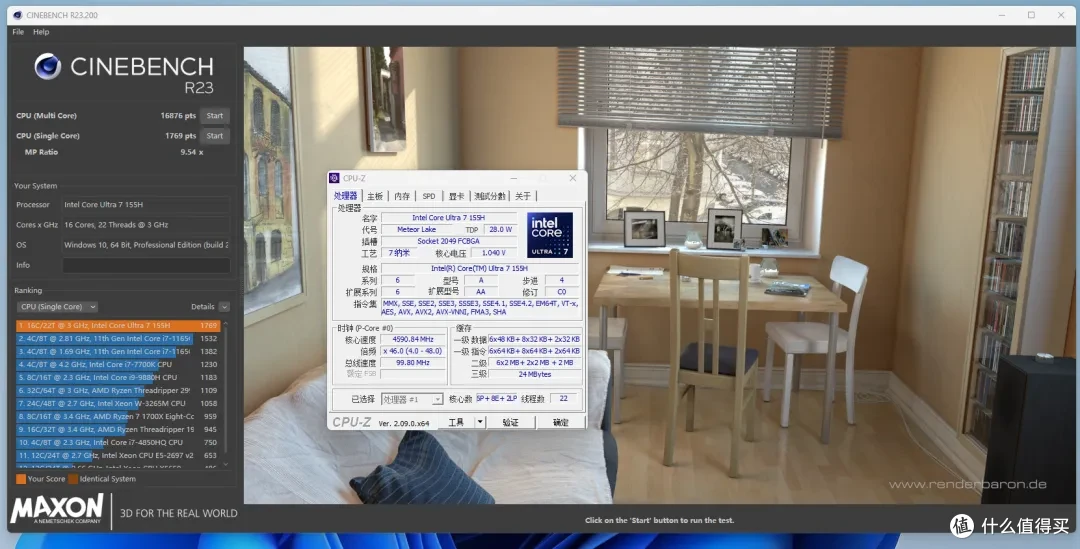Select ranking row Intel Core Ultra 7 155H
This screenshot has width=1080, height=549.
tap(118, 325)
